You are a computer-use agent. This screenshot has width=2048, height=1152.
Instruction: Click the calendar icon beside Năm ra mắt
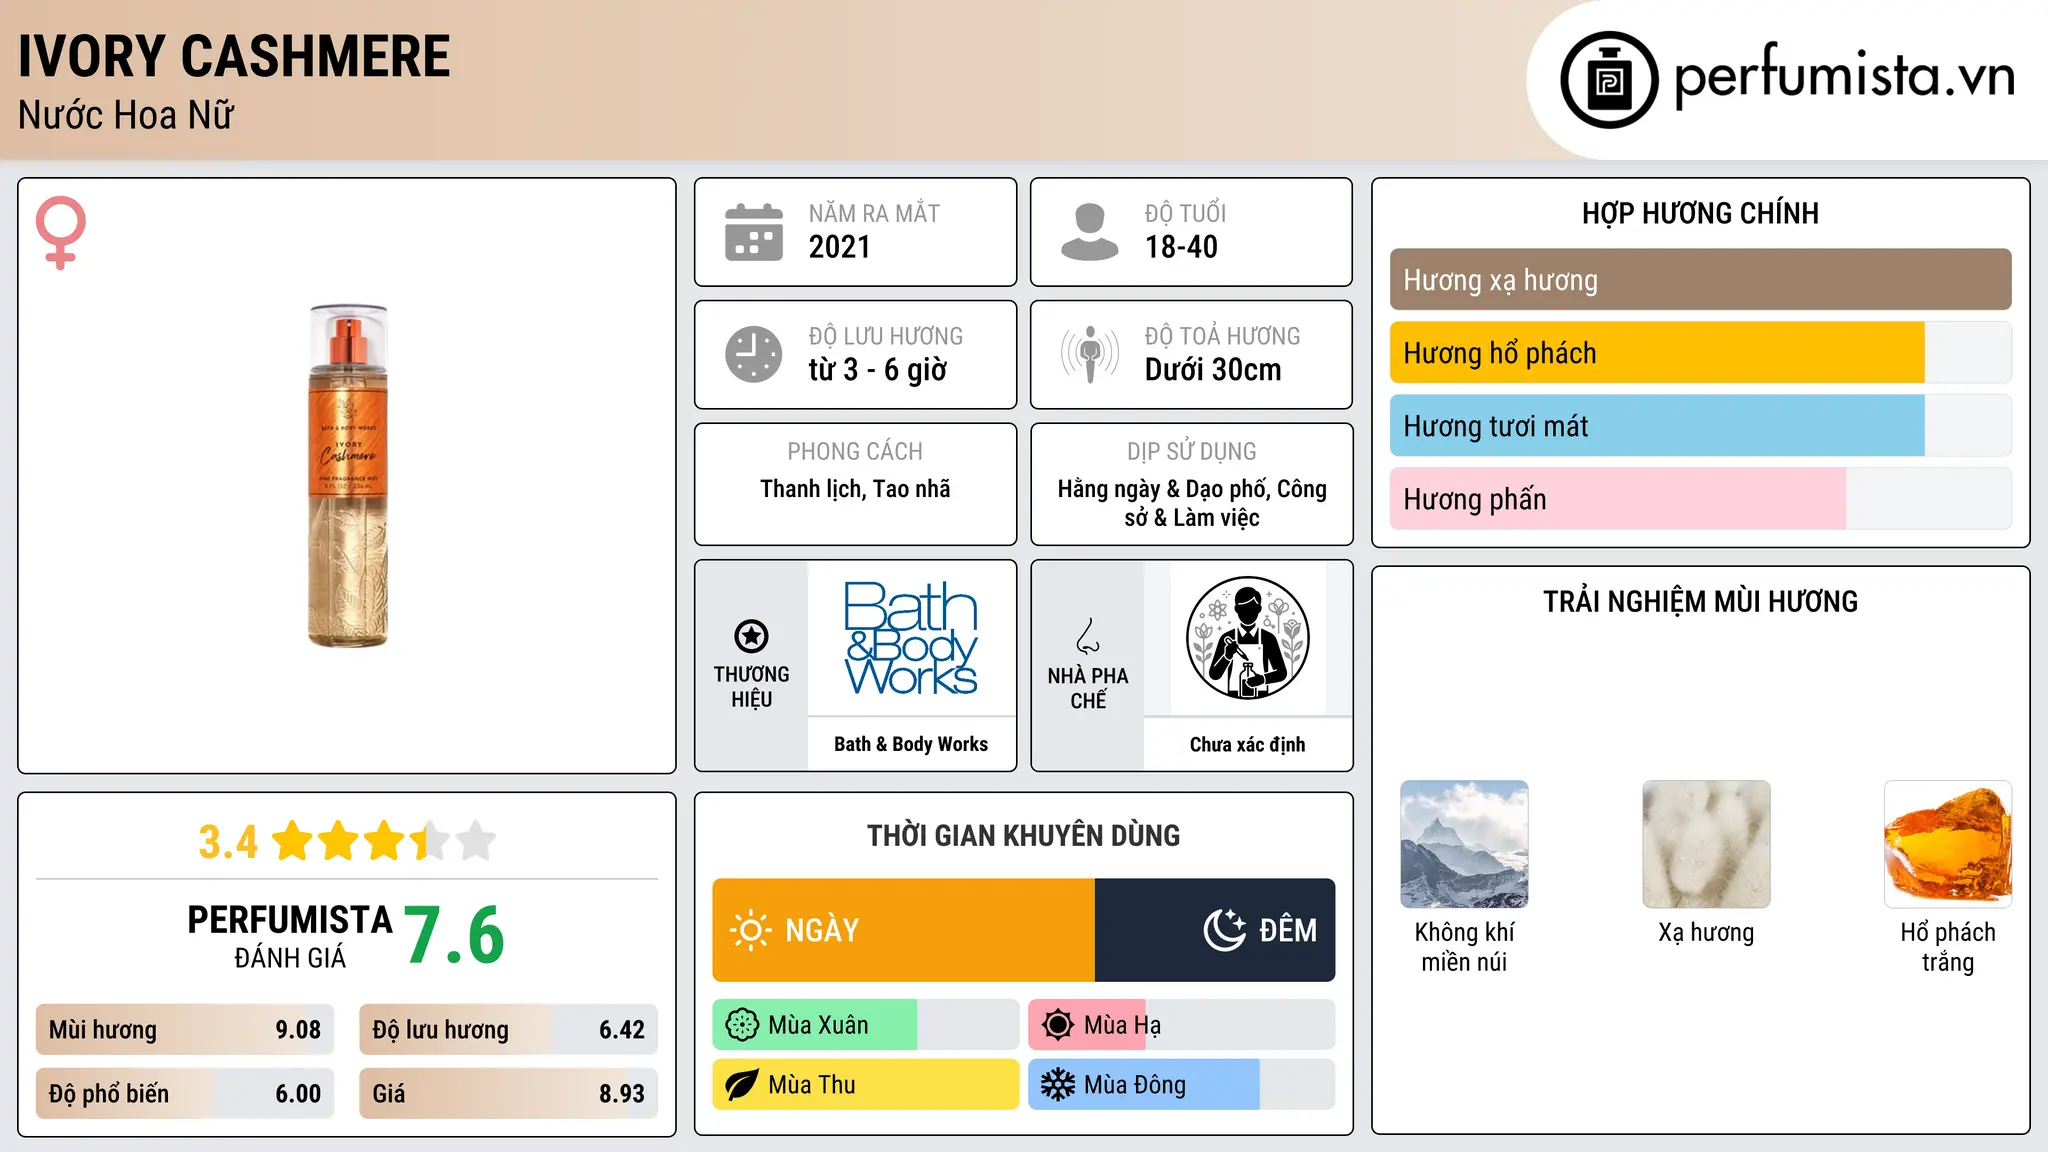754,232
